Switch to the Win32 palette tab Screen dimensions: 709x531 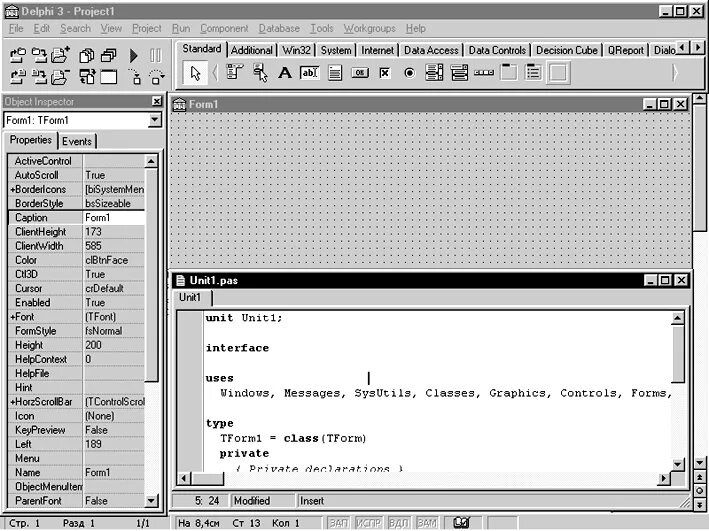coord(297,50)
